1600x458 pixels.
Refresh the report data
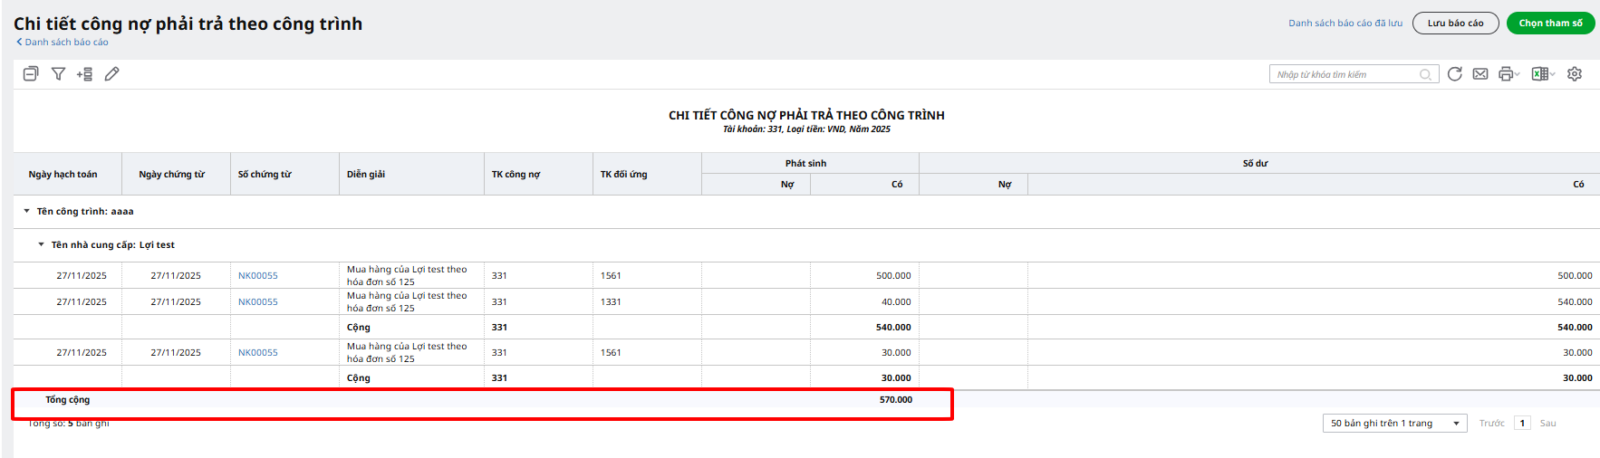click(1455, 74)
